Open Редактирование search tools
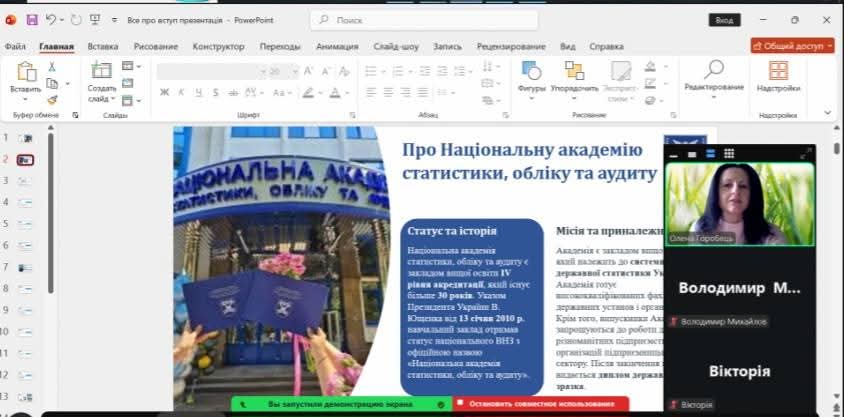The width and height of the screenshot is (844, 417). coord(713,72)
